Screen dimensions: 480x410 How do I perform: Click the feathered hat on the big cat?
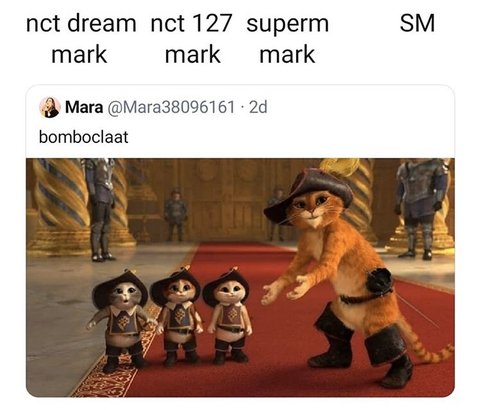[x=310, y=192]
